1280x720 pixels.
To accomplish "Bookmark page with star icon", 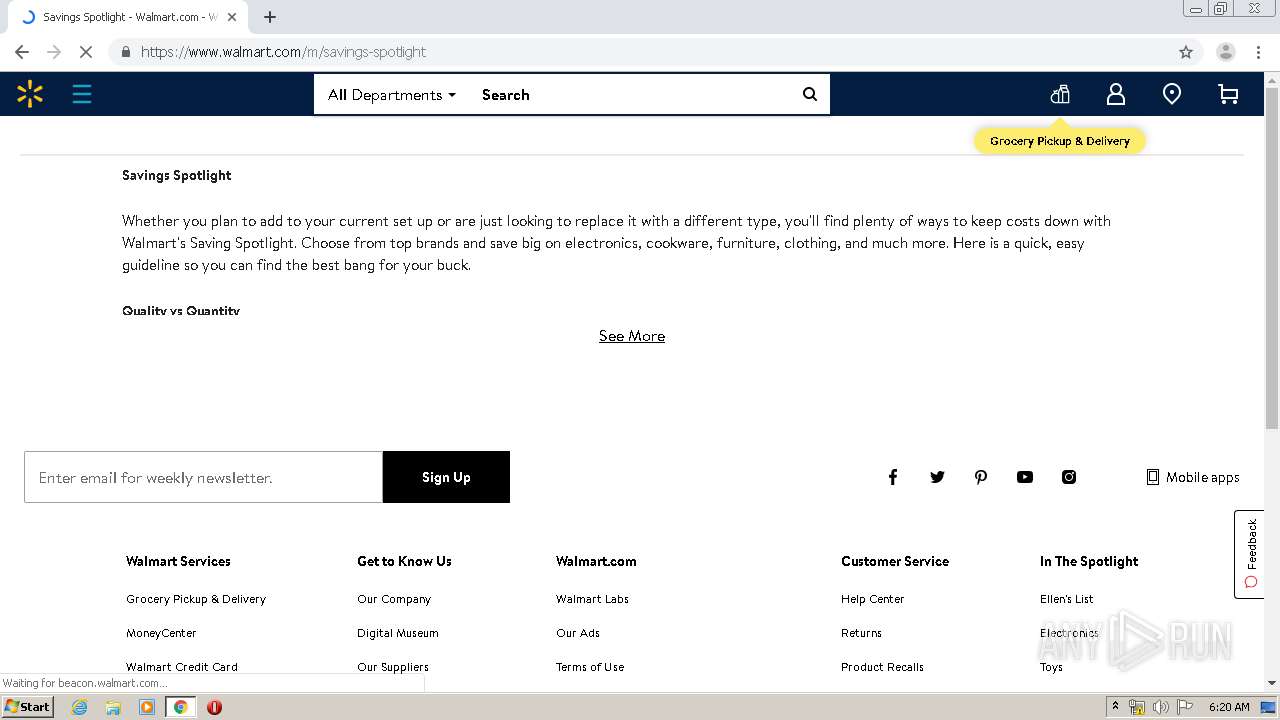I will 1186,52.
